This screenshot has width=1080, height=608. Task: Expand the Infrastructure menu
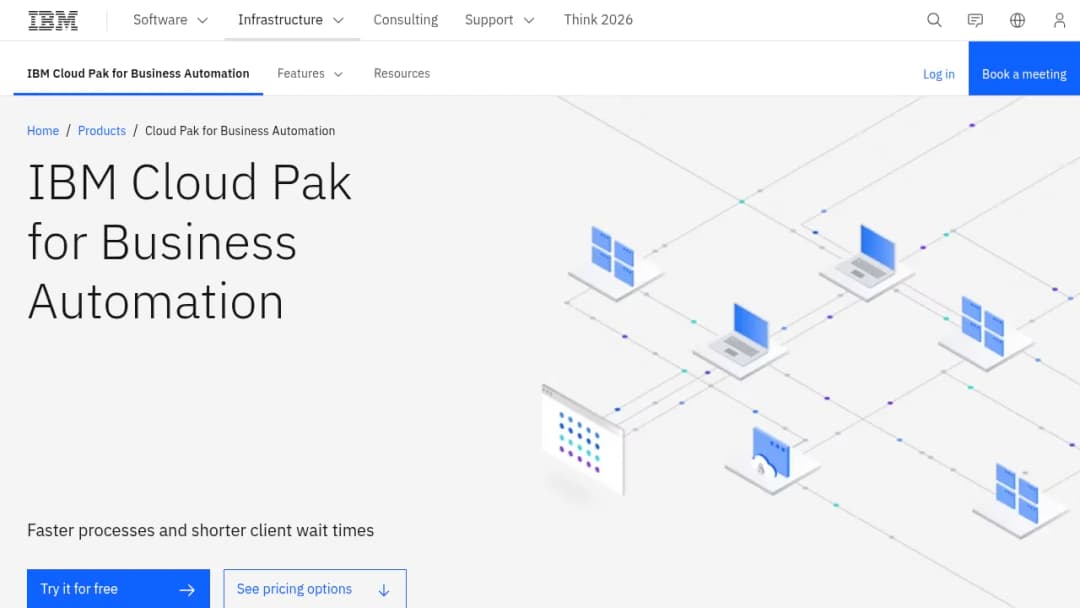pyautogui.click(x=291, y=20)
